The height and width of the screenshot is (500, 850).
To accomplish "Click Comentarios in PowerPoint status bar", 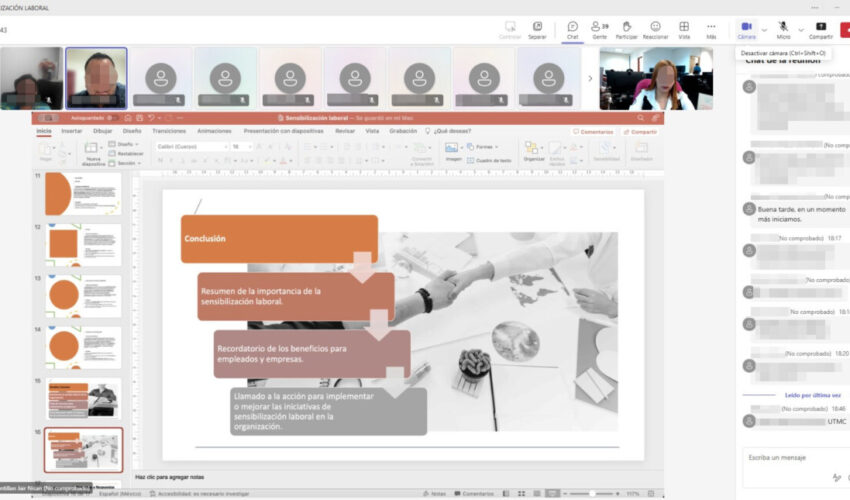I will tap(474, 493).
